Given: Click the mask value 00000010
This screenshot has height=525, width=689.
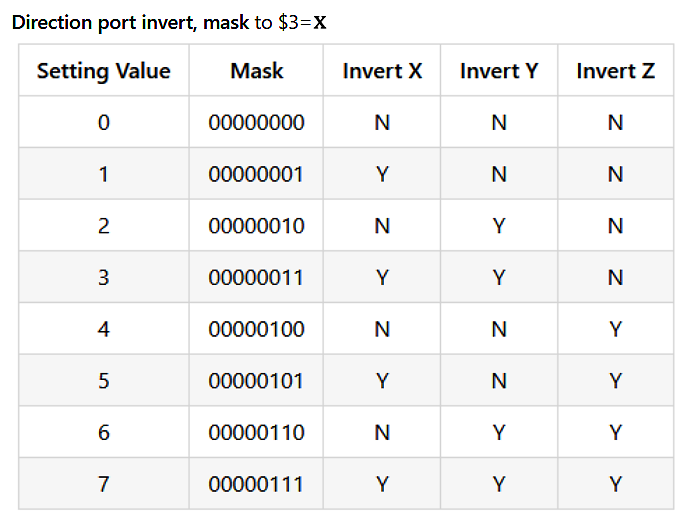Looking at the screenshot, I should click(x=256, y=226).
